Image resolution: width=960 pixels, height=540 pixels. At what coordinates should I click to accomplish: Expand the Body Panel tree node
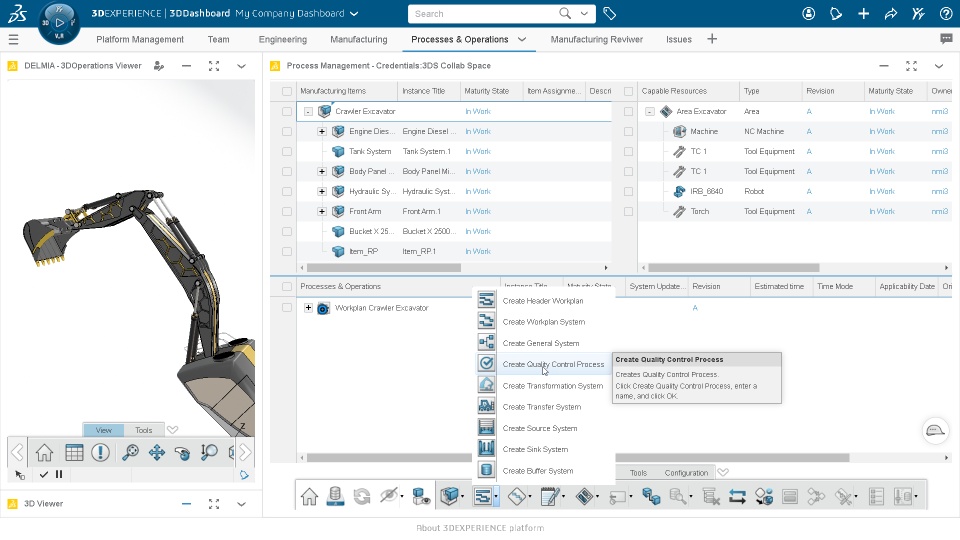click(x=321, y=171)
